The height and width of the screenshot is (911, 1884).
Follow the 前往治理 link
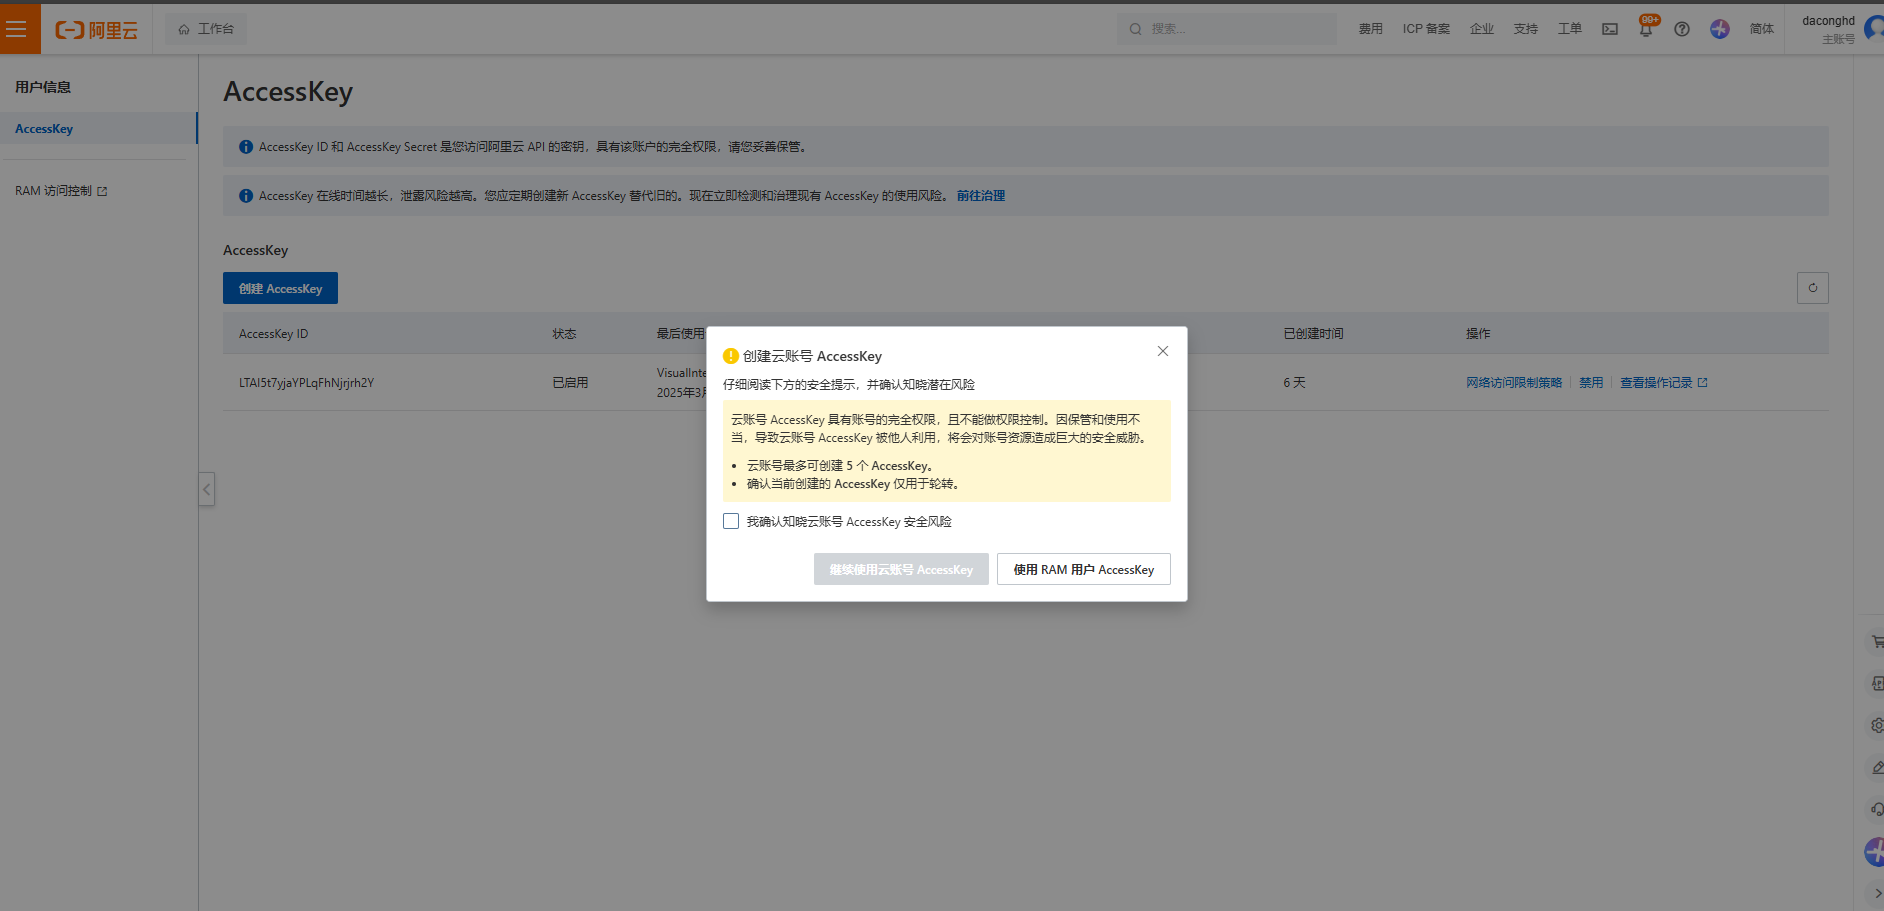(980, 196)
